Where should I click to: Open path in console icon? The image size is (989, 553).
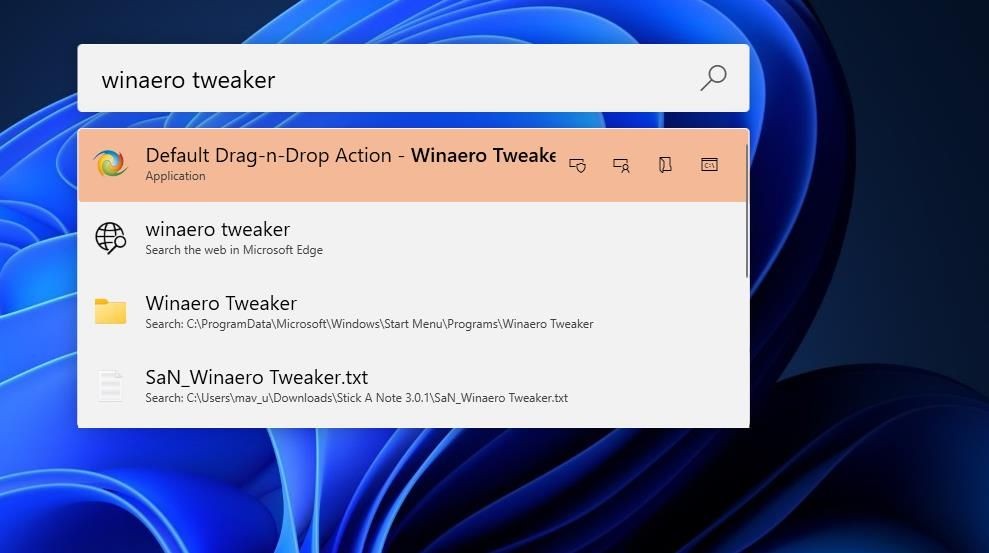(x=710, y=165)
